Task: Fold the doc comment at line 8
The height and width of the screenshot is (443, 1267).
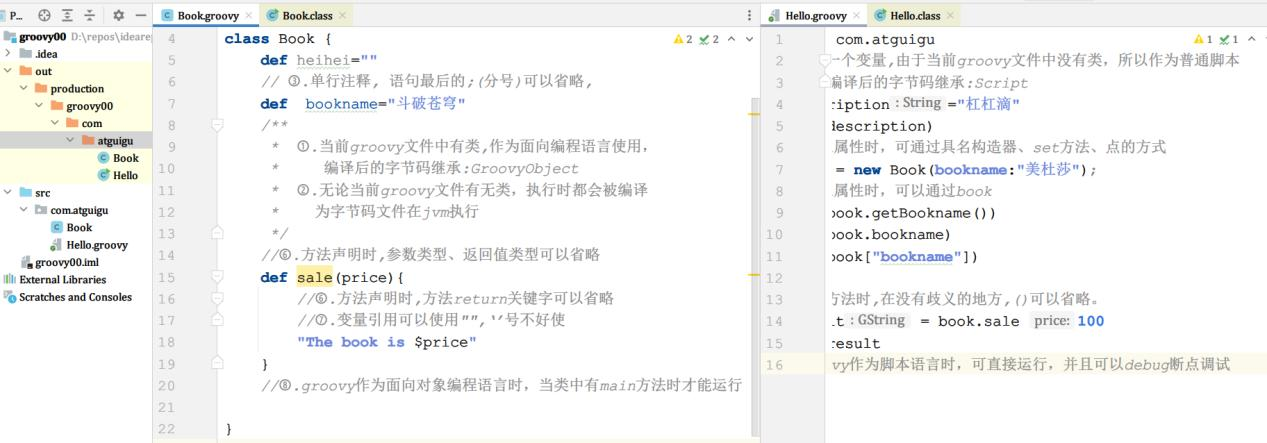Action: [x=216, y=126]
